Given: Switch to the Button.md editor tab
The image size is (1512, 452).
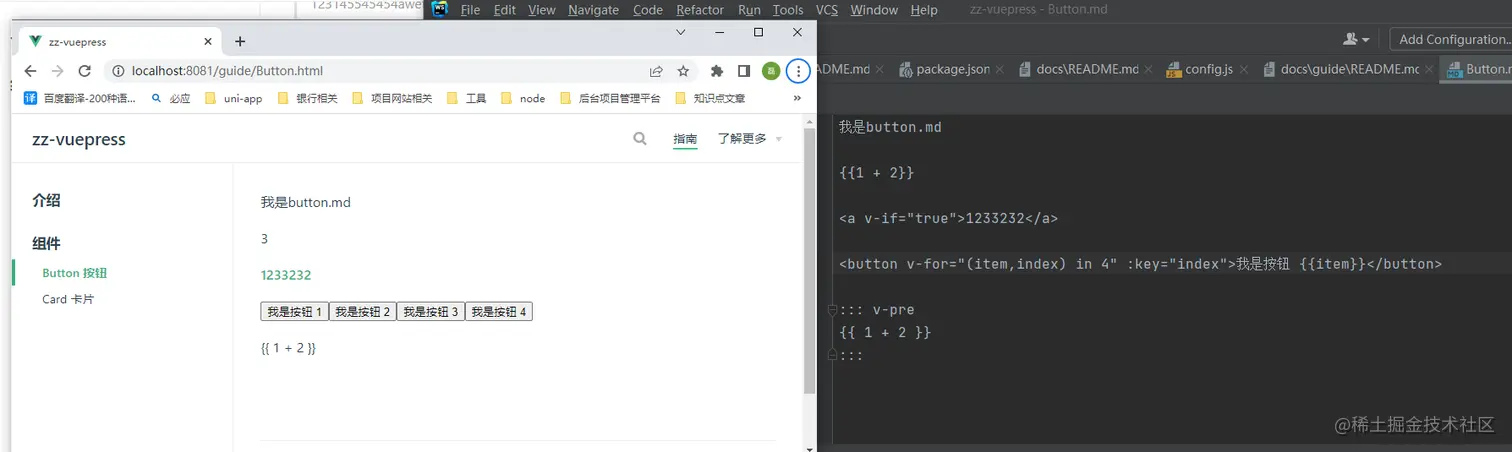Looking at the screenshot, I should [1479, 69].
